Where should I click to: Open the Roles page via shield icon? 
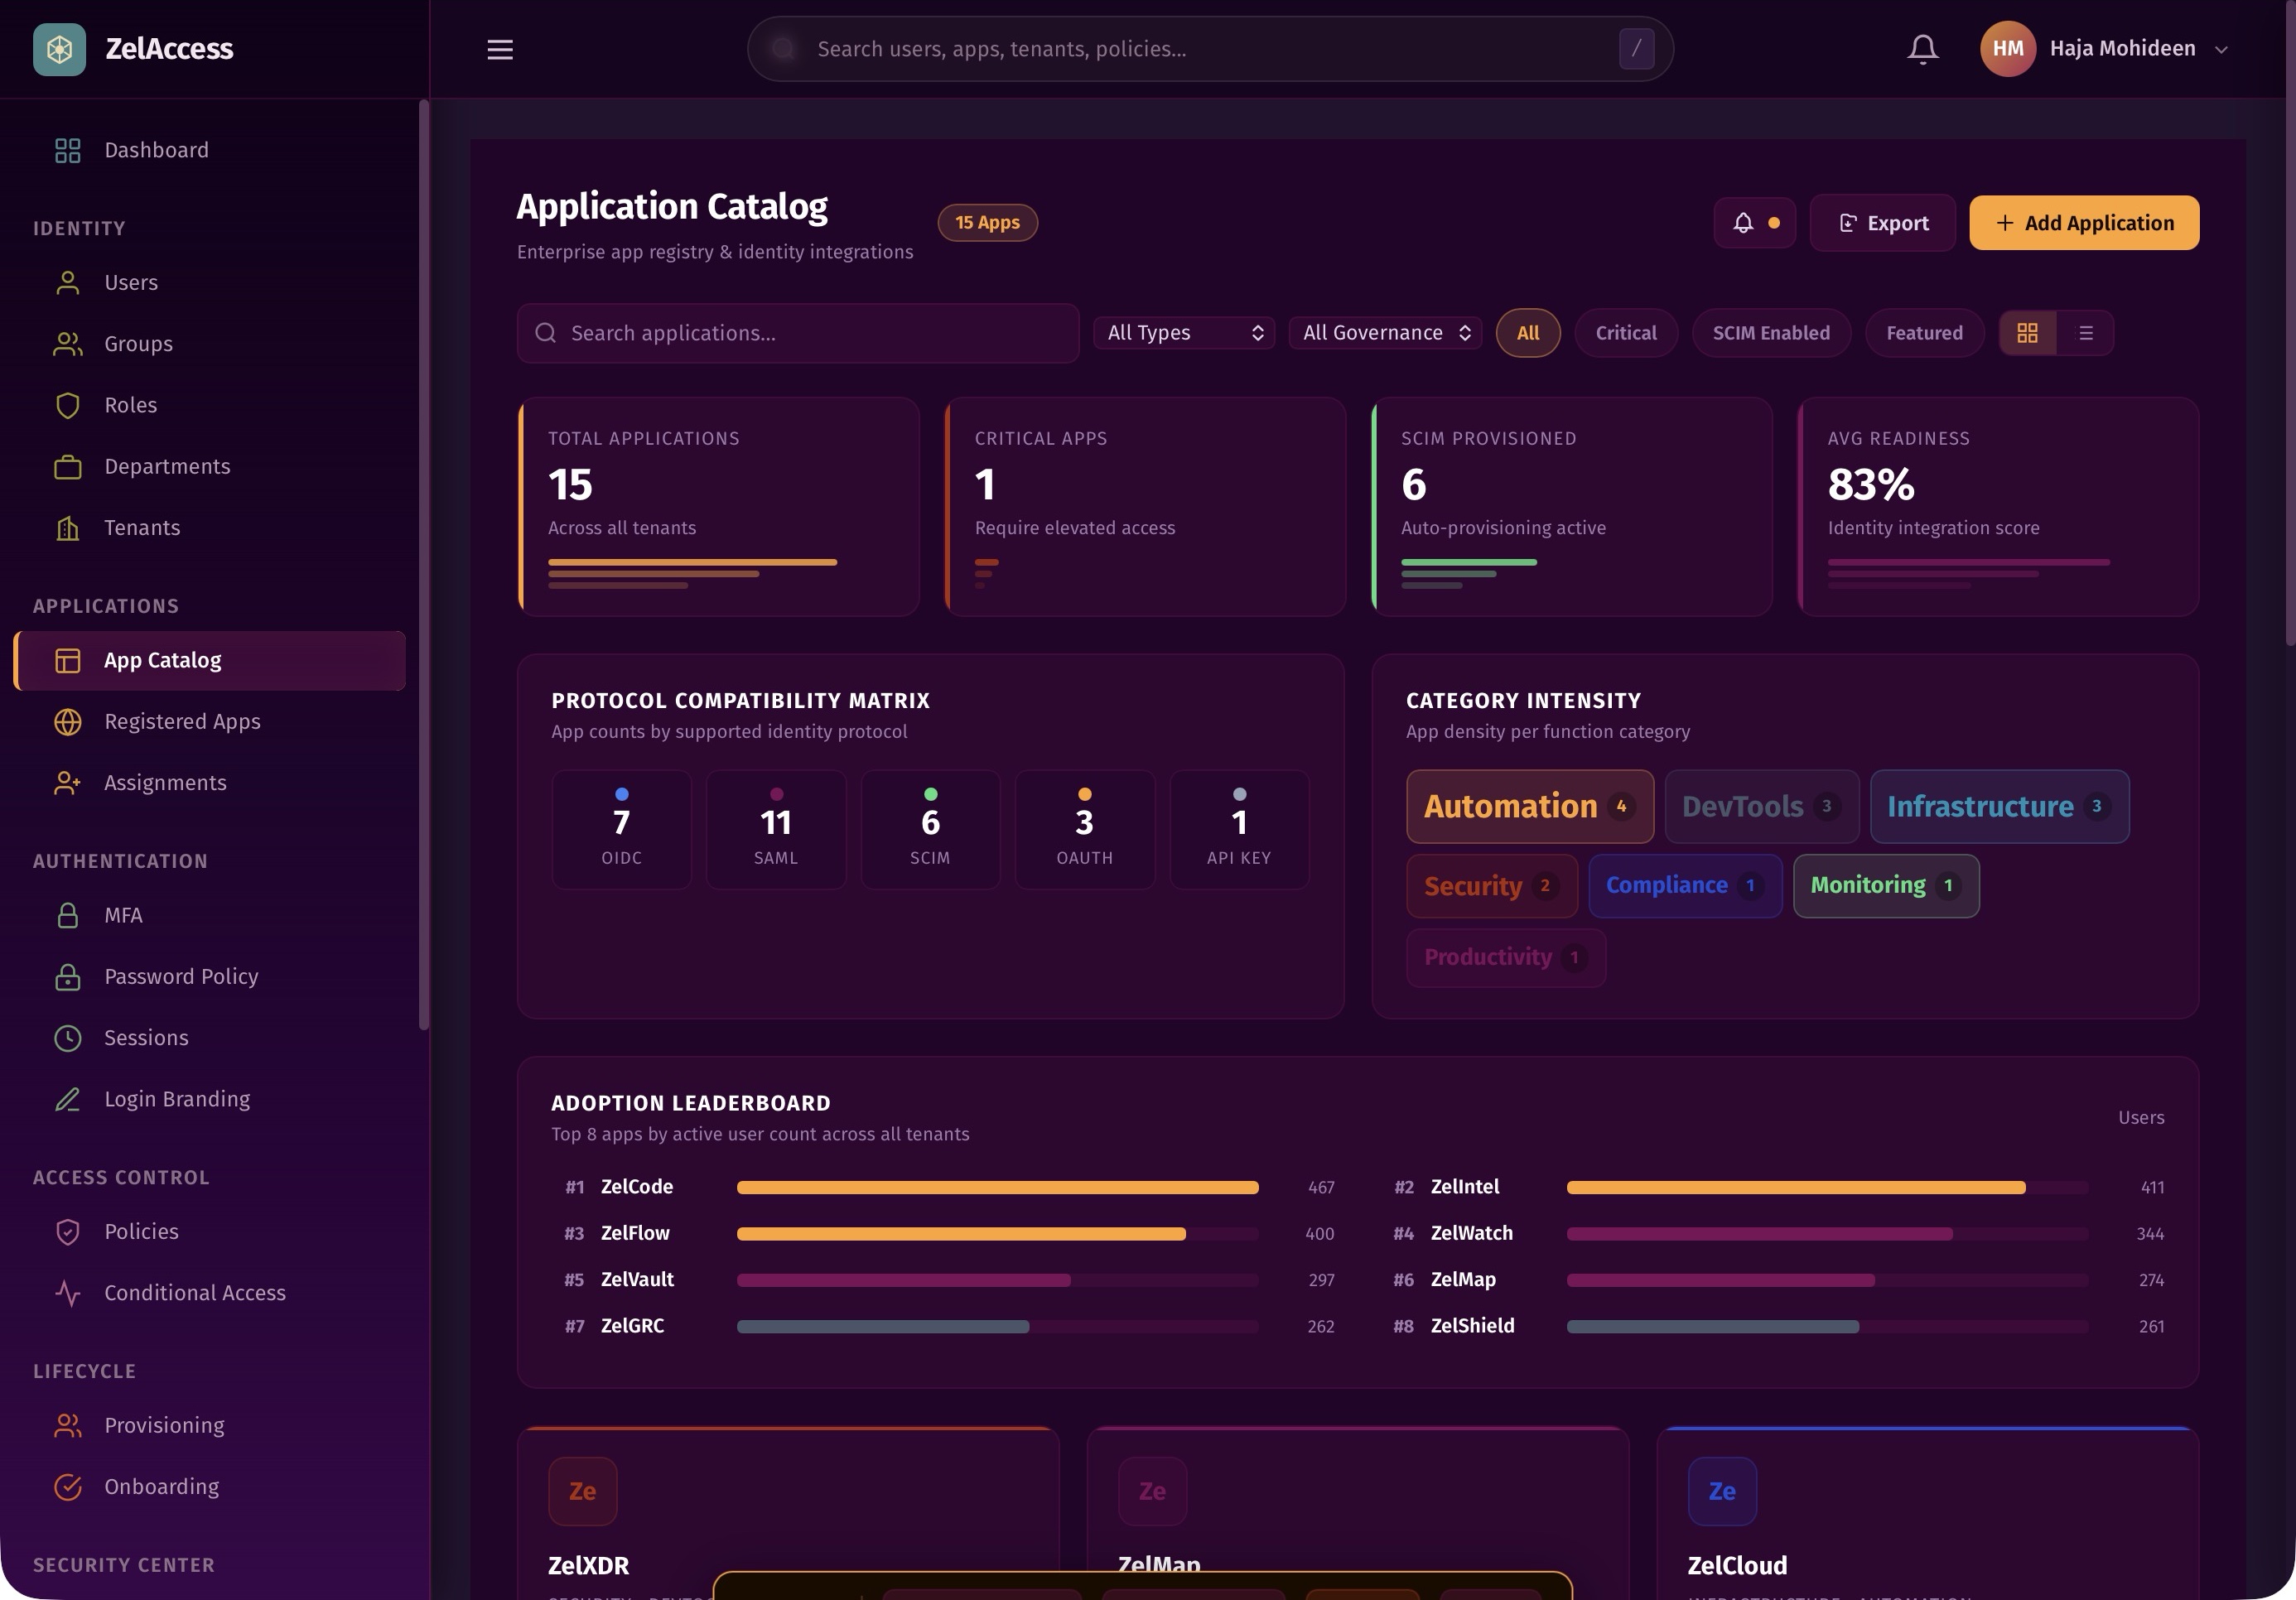tap(130, 405)
